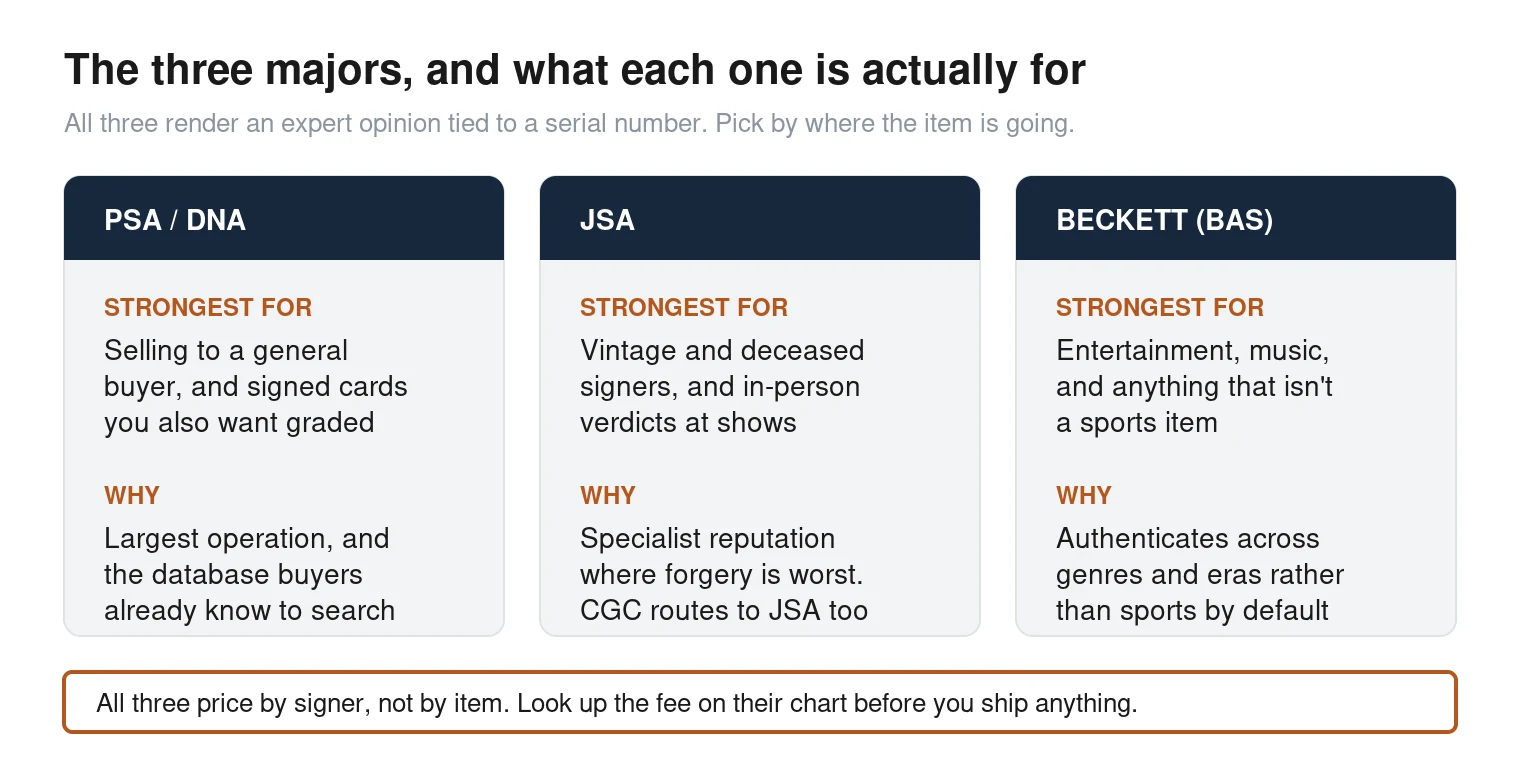Click the WHY label in the JSA card

click(608, 495)
